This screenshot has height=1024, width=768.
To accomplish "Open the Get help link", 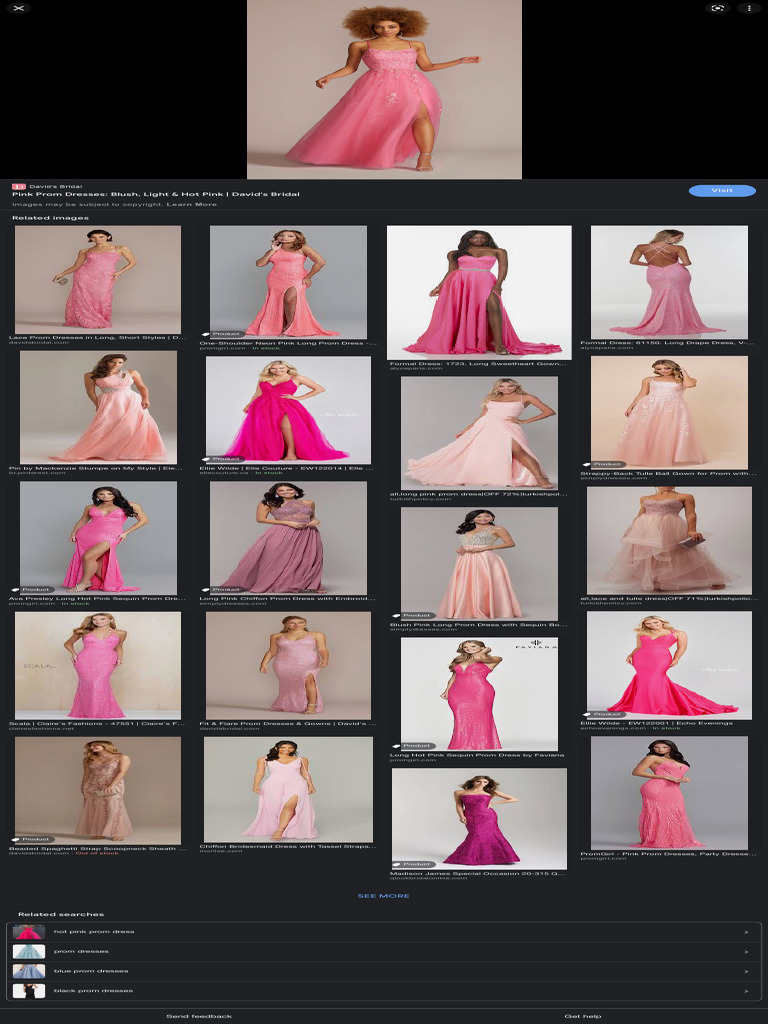I will point(583,1016).
